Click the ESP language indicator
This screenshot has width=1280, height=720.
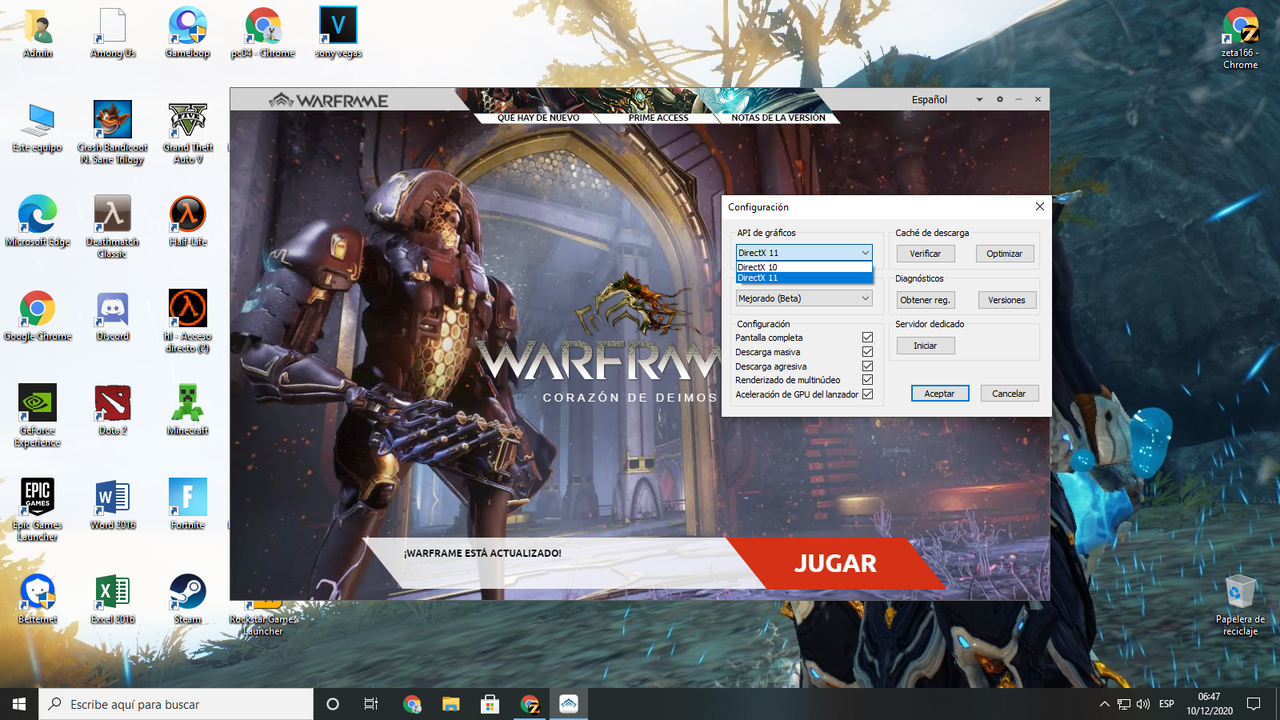click(x=1167, y=704)
